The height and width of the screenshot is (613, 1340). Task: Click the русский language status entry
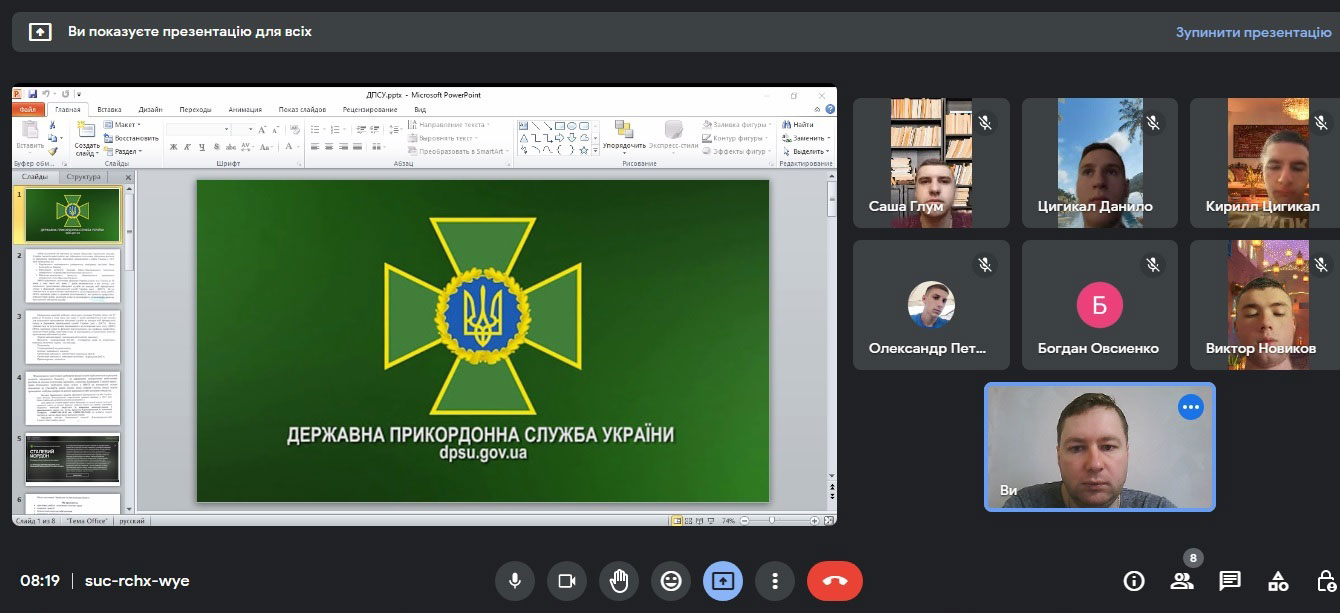pos(132,521)
